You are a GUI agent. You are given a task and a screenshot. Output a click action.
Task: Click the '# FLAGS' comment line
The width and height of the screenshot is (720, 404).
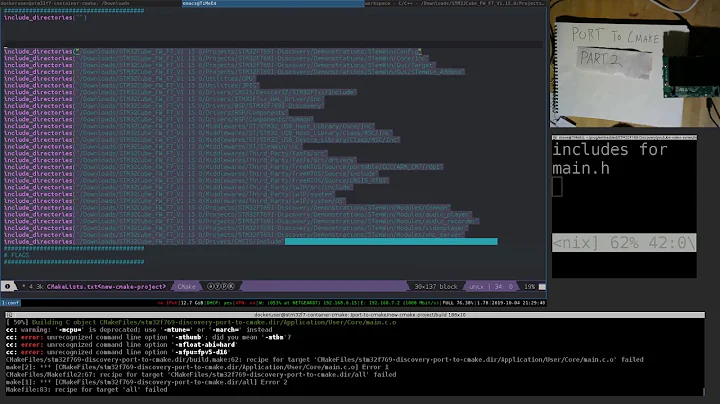(17, 255)
